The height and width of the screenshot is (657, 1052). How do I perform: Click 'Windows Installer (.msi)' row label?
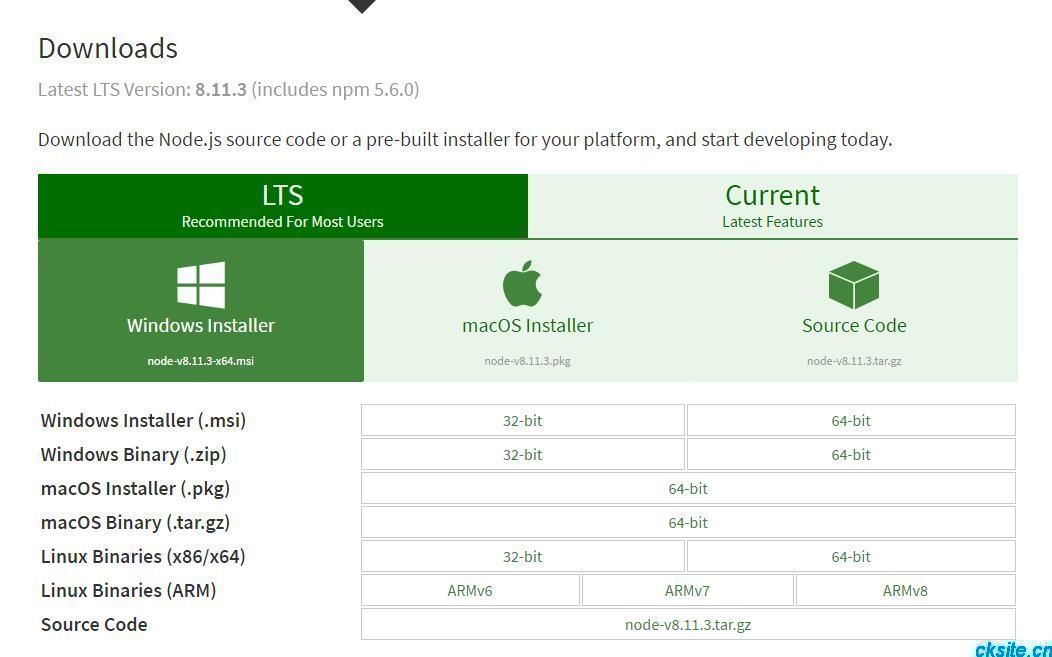point(144,421)
